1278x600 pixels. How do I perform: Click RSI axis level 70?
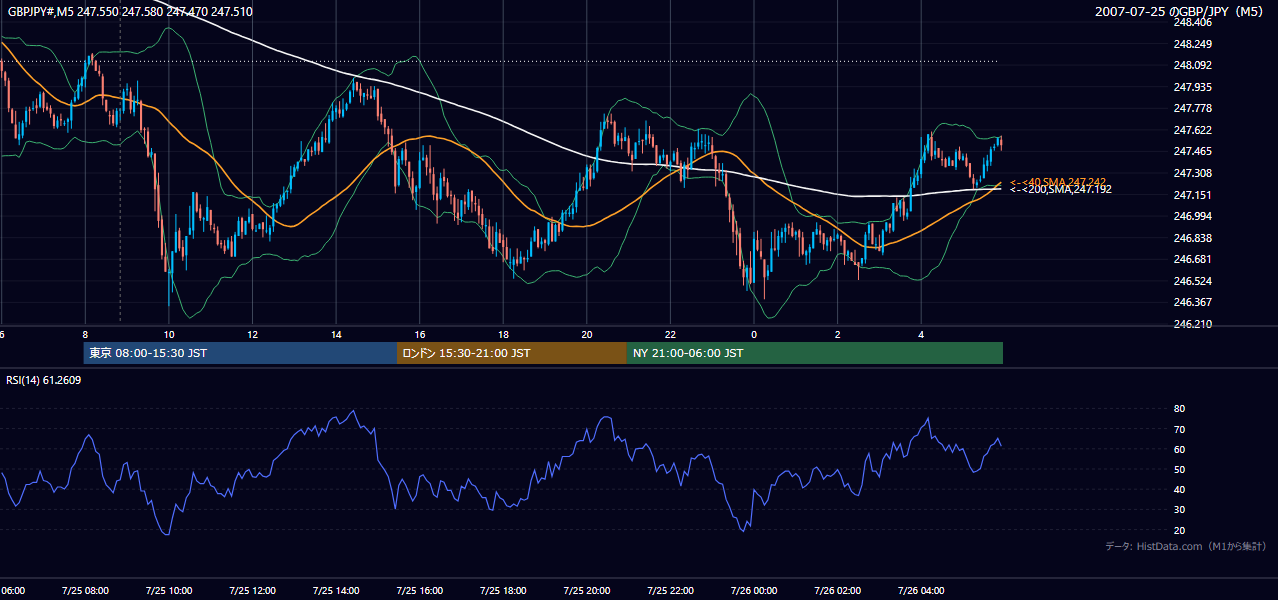tap(1179, 429)
